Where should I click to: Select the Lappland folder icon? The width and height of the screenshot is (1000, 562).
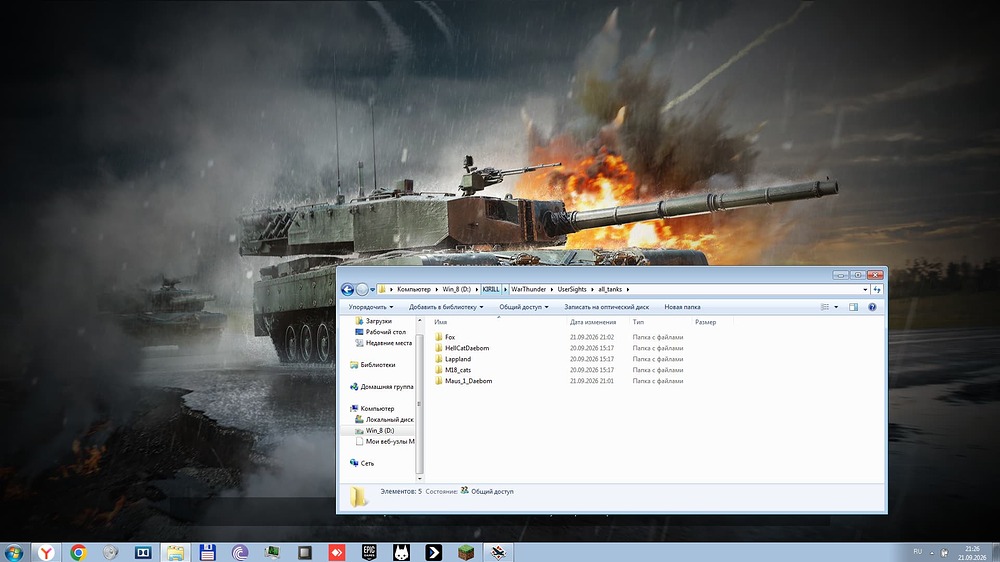[x=438, y=359]
